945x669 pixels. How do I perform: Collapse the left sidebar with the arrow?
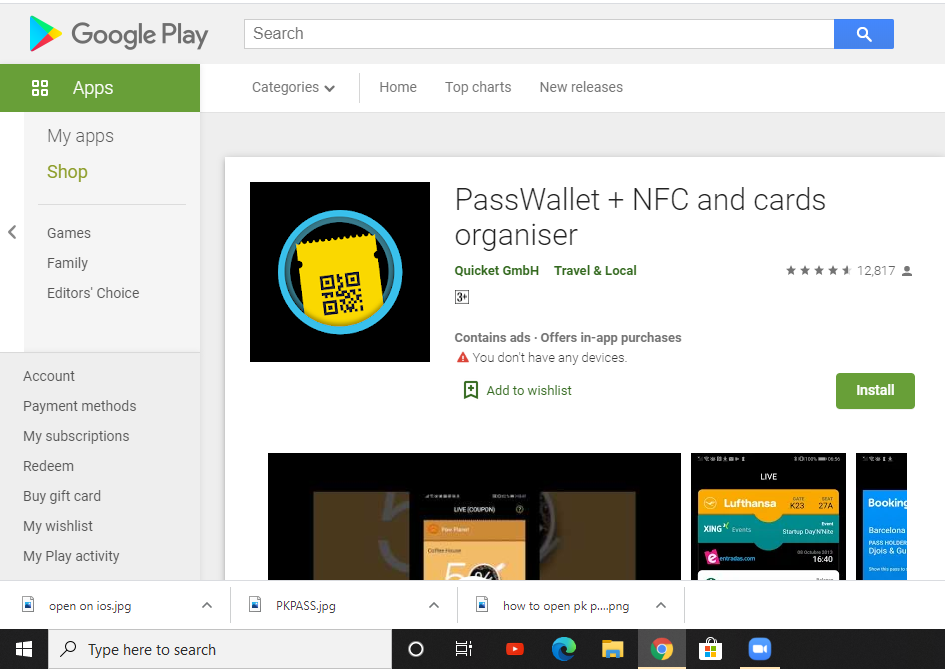12,232
